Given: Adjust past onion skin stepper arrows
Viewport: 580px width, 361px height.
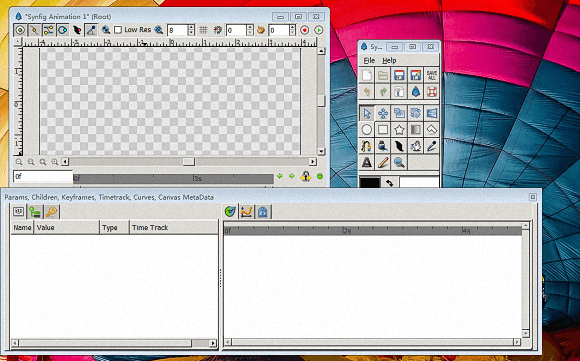Looking at the screenshot, I should [250, 30].
